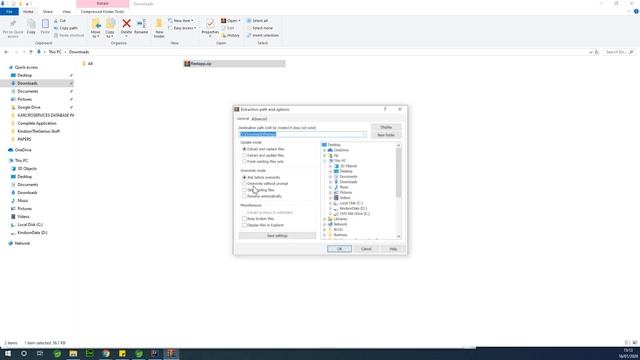Viewport: 640px width, 360px height.
Task: Click the Back arrow in Explorer navigation
Action: (6, 52)
